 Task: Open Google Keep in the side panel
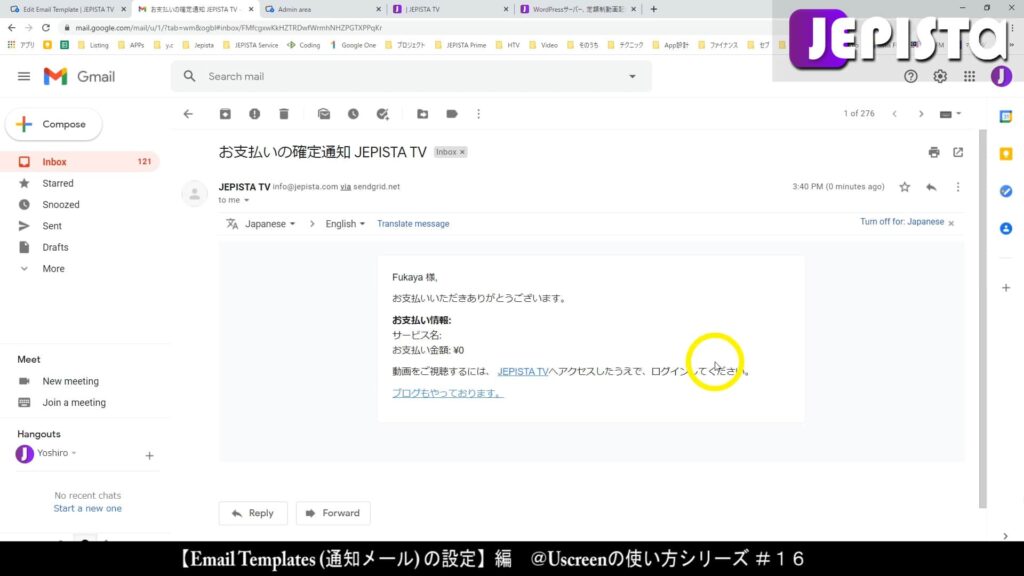click(1006, 154)
